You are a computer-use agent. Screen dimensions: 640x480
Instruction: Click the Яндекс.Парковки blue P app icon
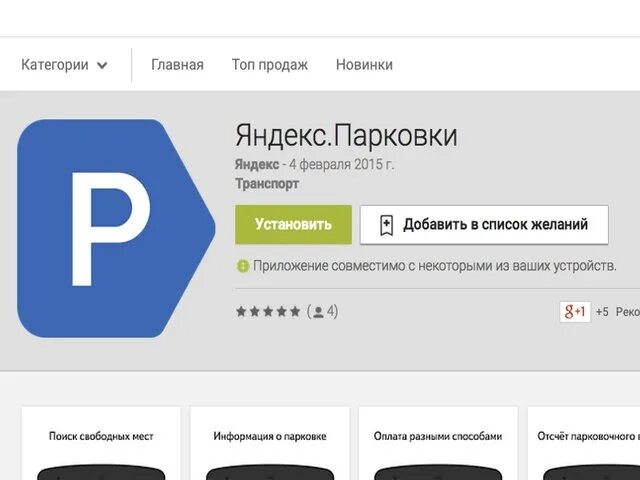pyautogui.click(x=116, y=228)
